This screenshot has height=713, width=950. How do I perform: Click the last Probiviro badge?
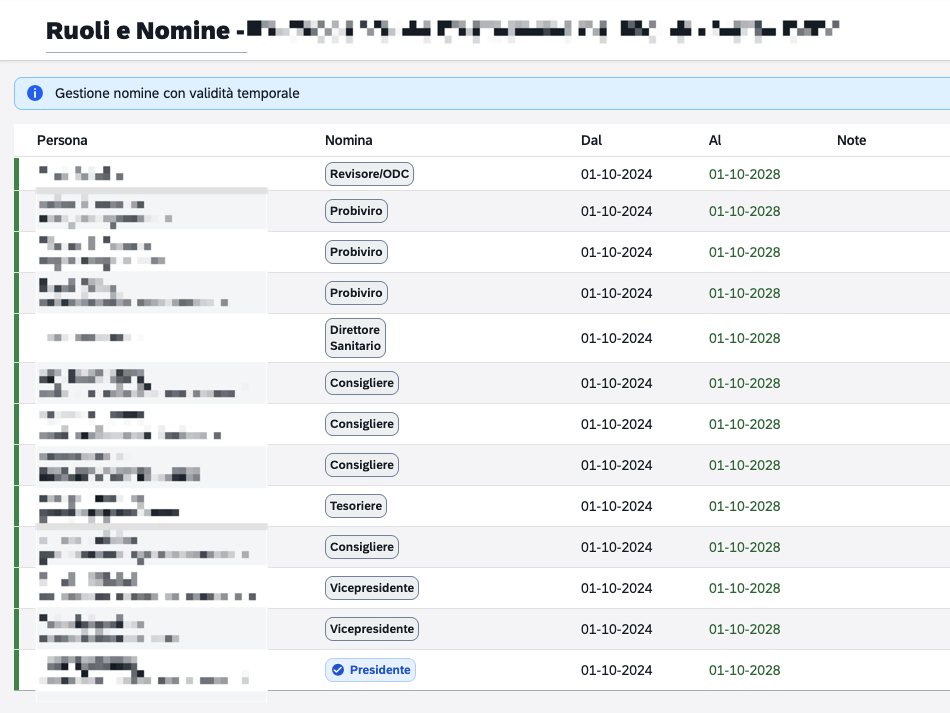(356, 293)
